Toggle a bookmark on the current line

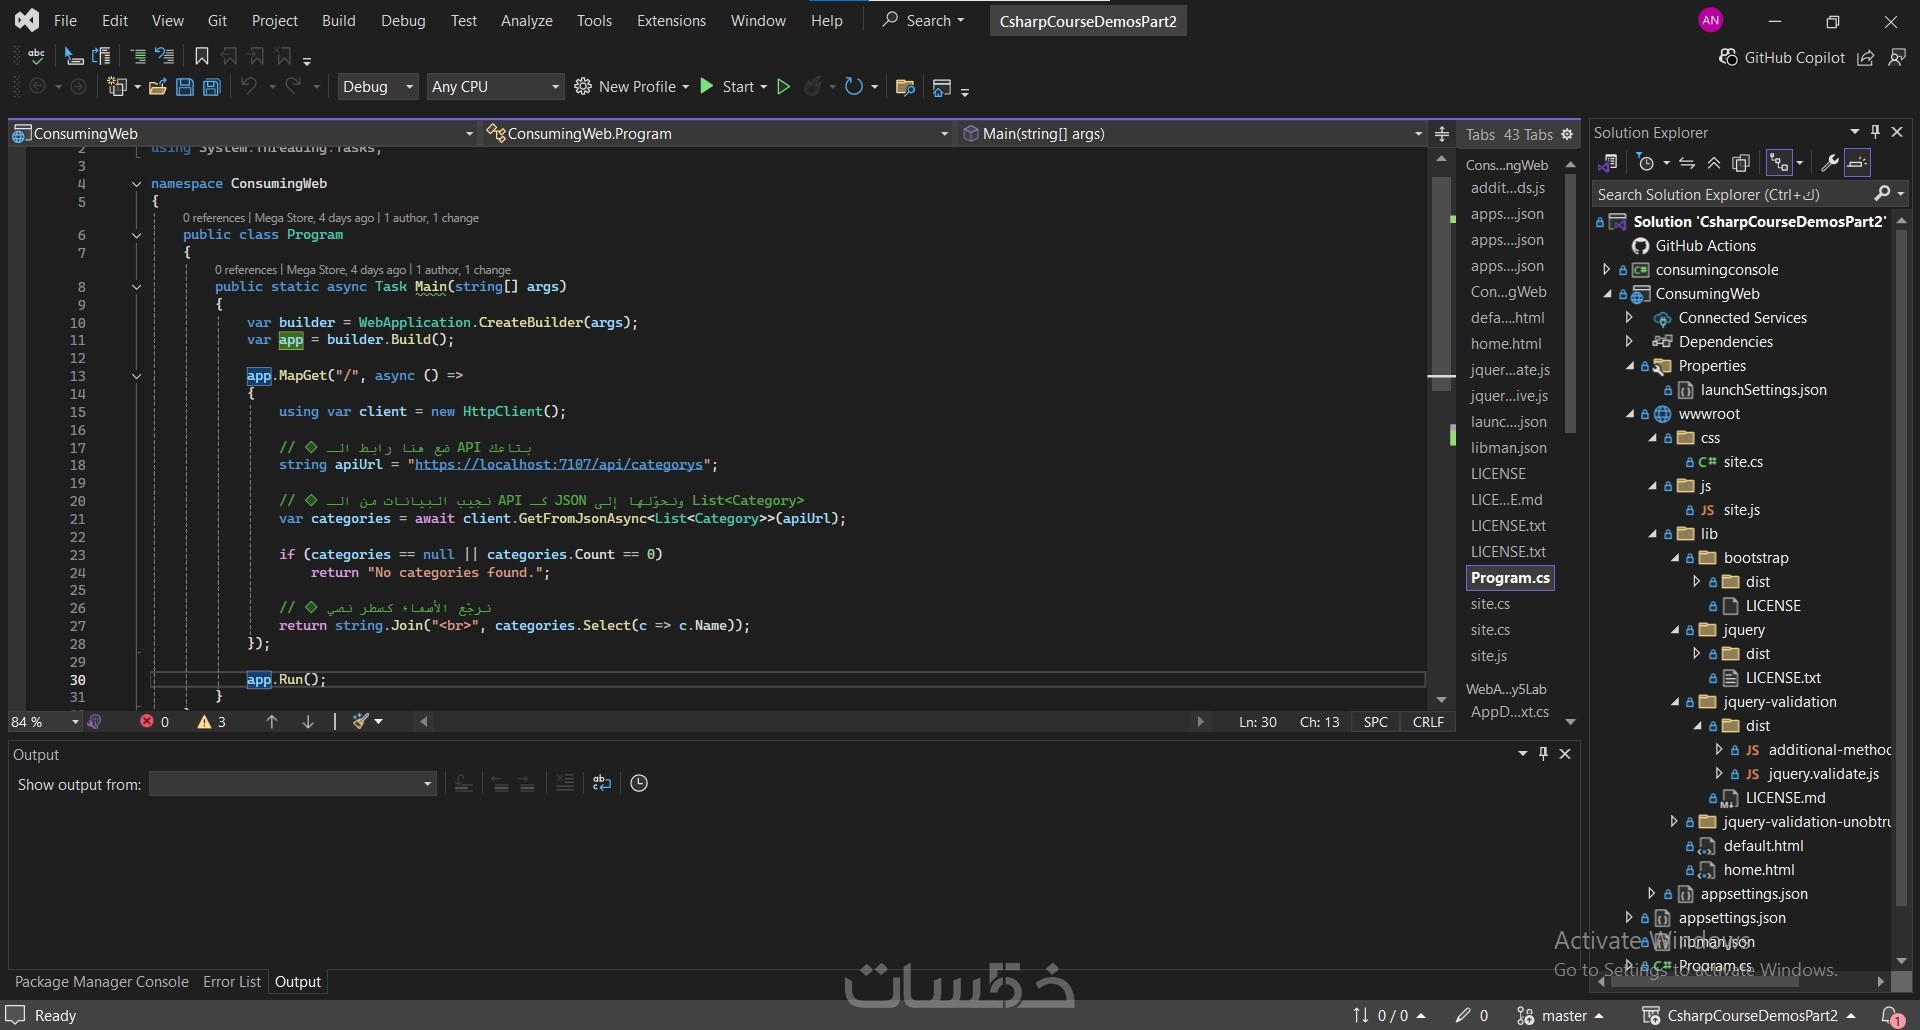pos(201,57)
